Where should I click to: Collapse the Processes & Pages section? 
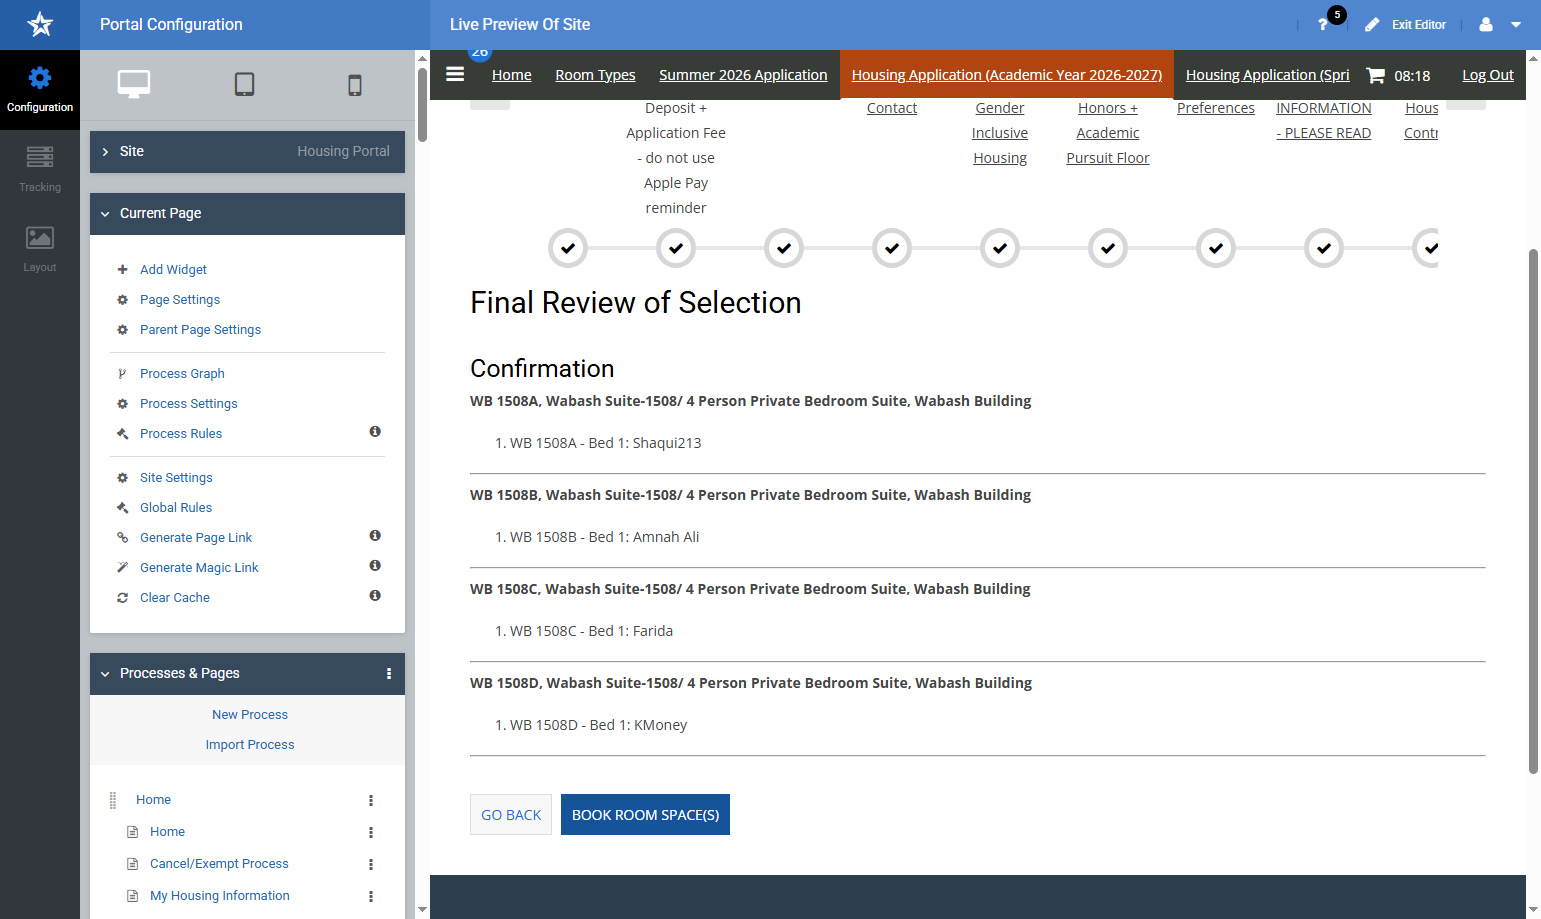point(105,674)
